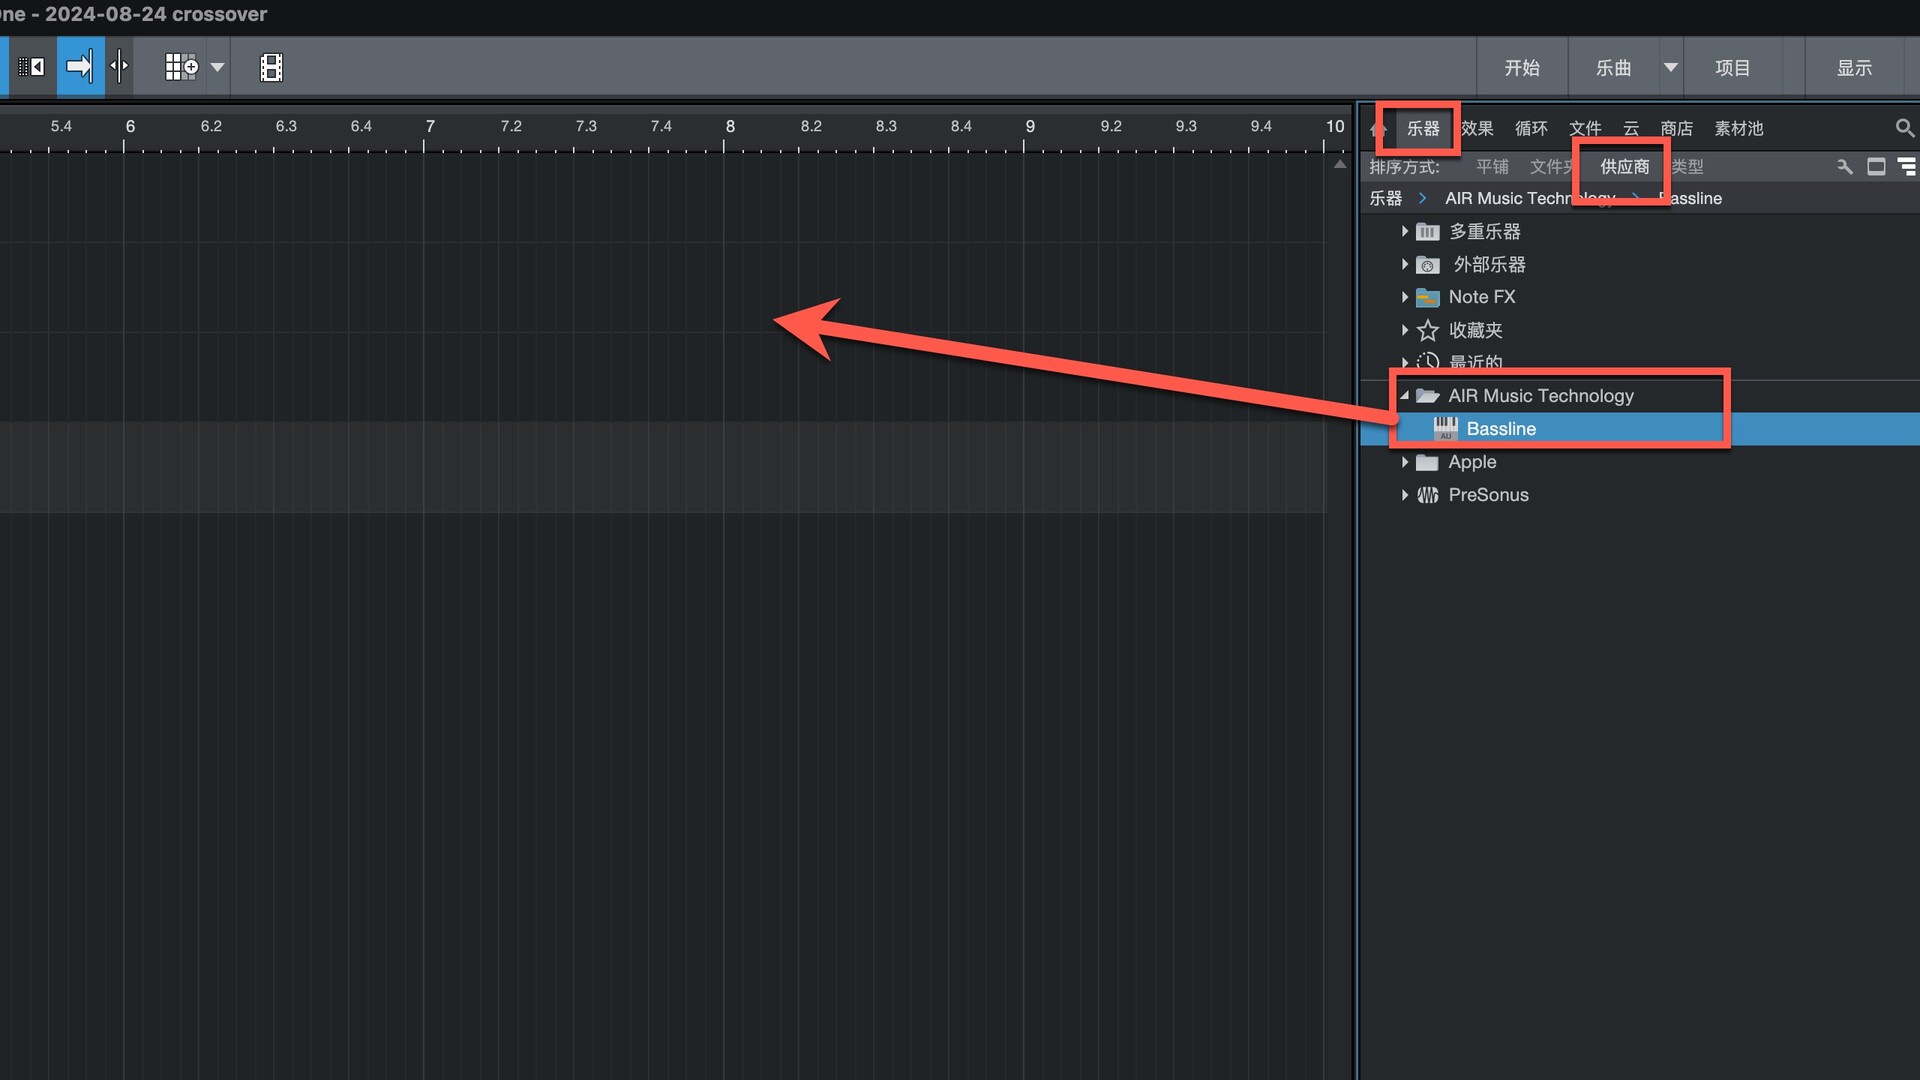Expand the Apple vendor folder
1920x1080 pixels.
pos(1404,462)
